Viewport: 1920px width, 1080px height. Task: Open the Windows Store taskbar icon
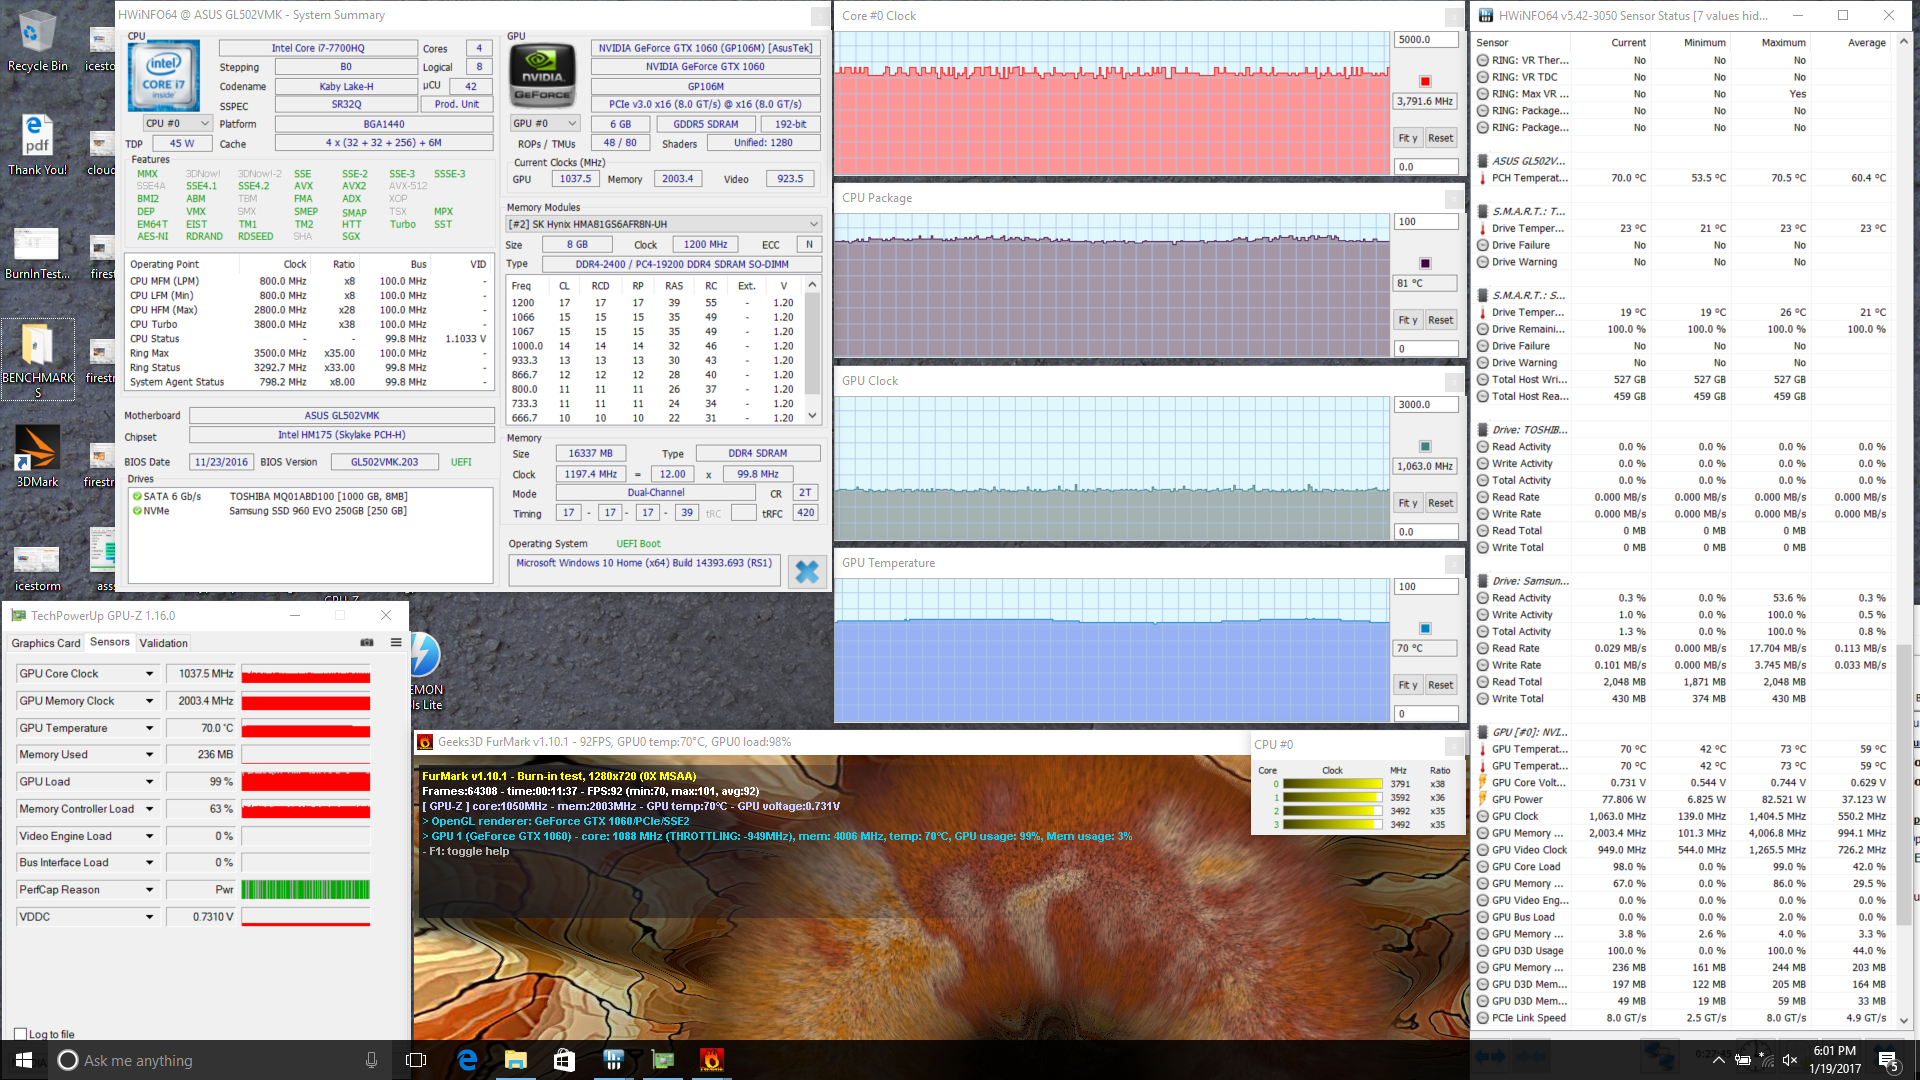pos(564,1060)
